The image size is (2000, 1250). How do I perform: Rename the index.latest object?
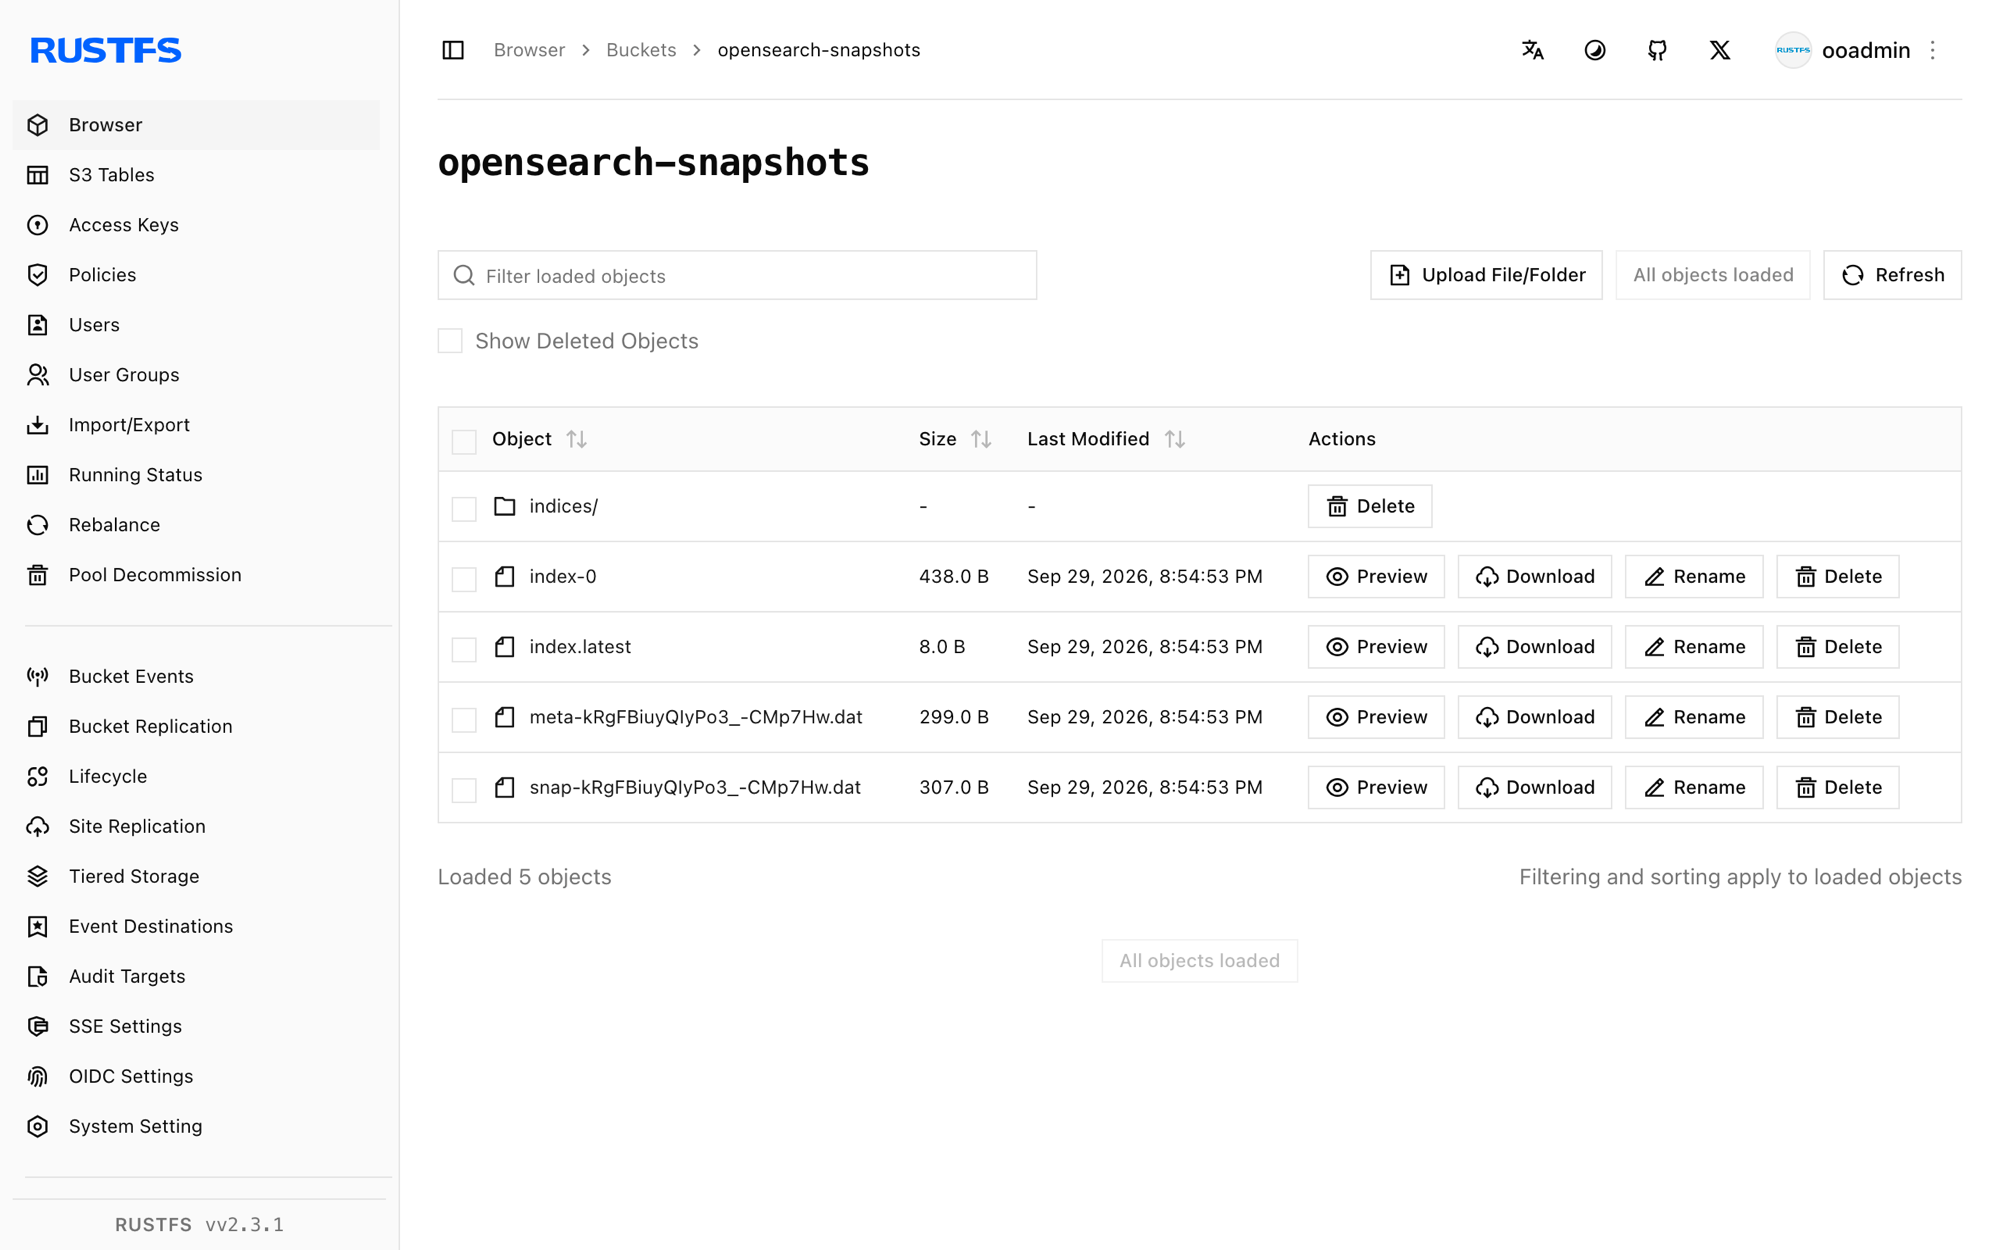[x=1694, y=647]
